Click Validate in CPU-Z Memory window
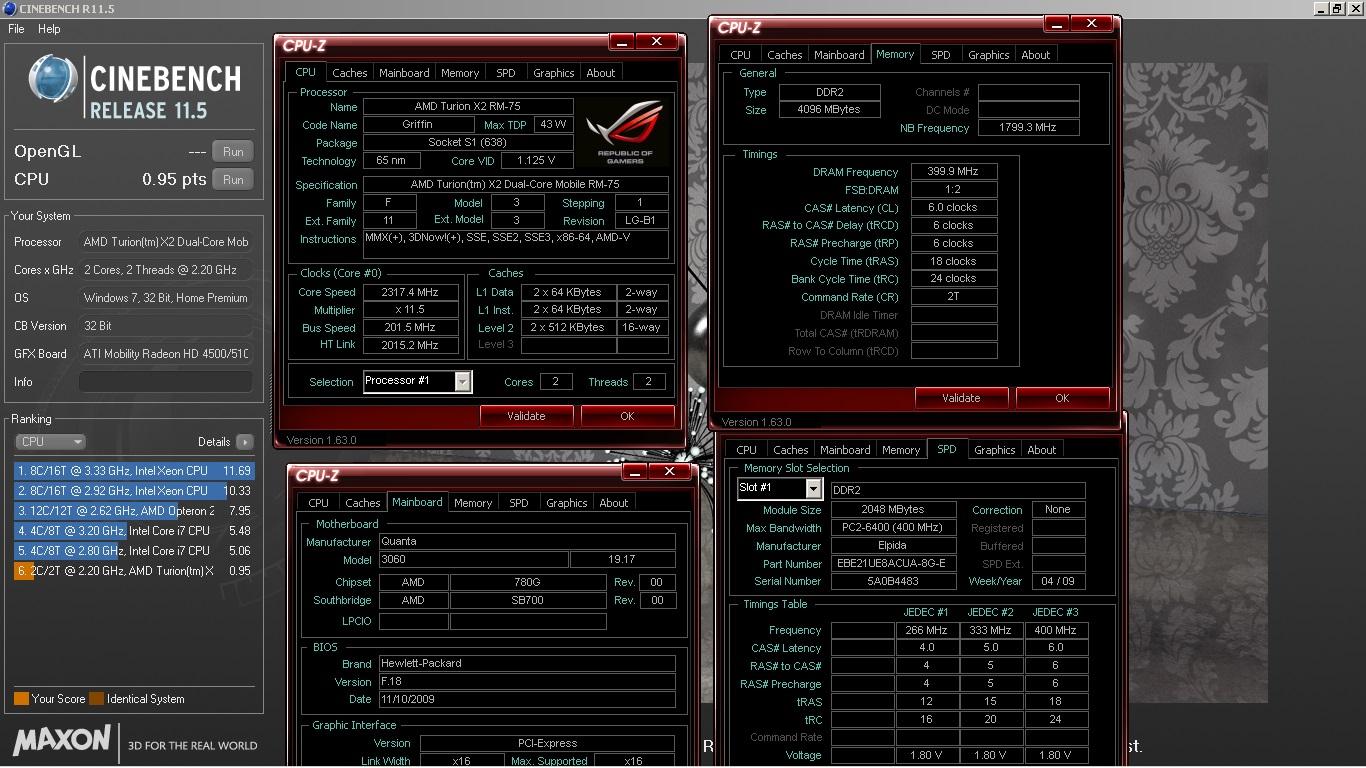 tap(961, 398)
